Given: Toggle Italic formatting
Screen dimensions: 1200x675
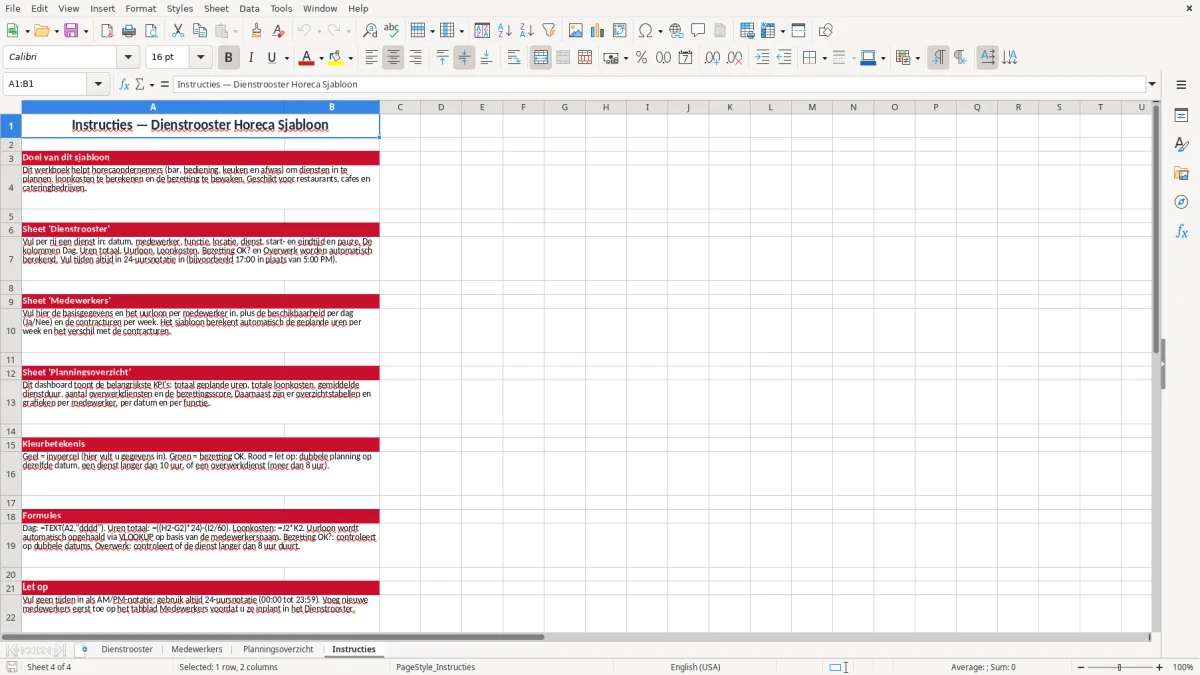Looking at the screenshot, I should [x=250, y=58].
